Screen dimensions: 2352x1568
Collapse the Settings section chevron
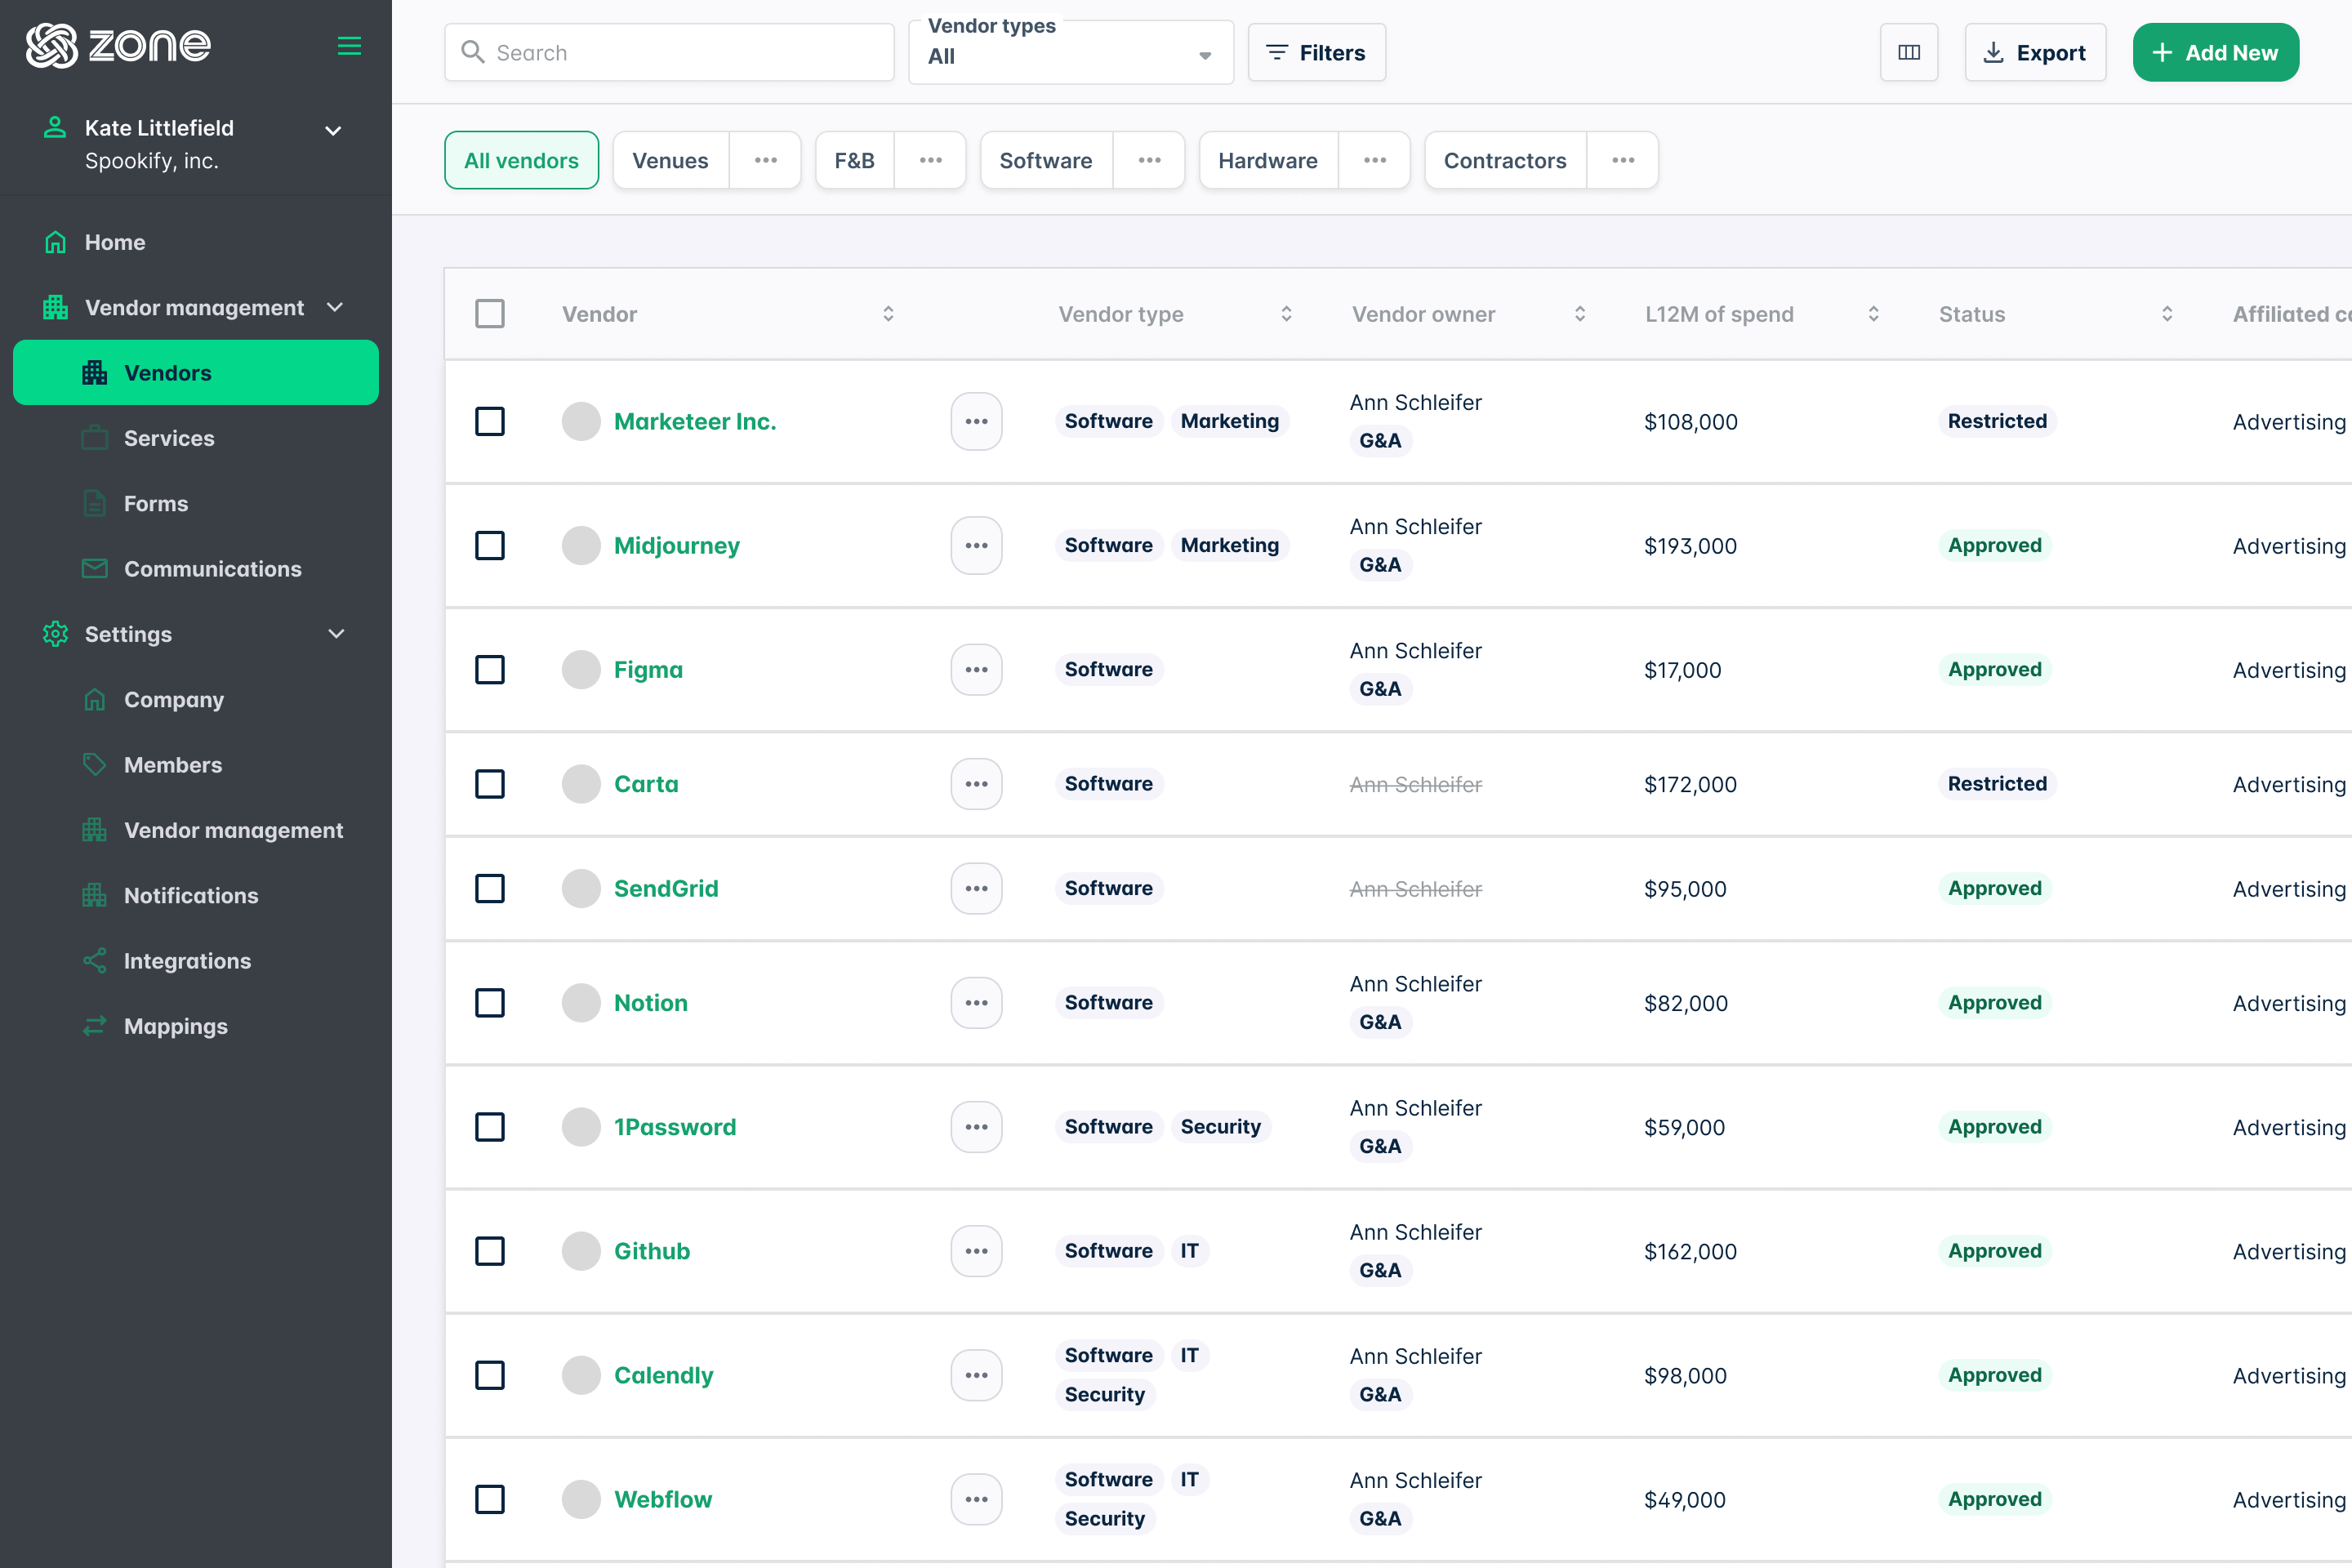(336, 634)
